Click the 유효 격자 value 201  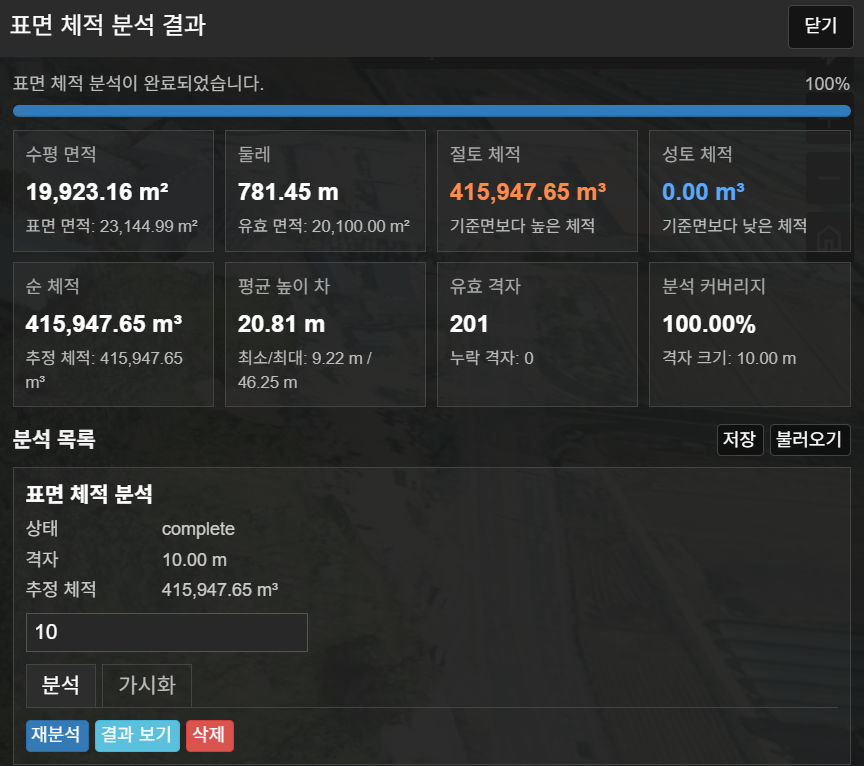point(468,323)
